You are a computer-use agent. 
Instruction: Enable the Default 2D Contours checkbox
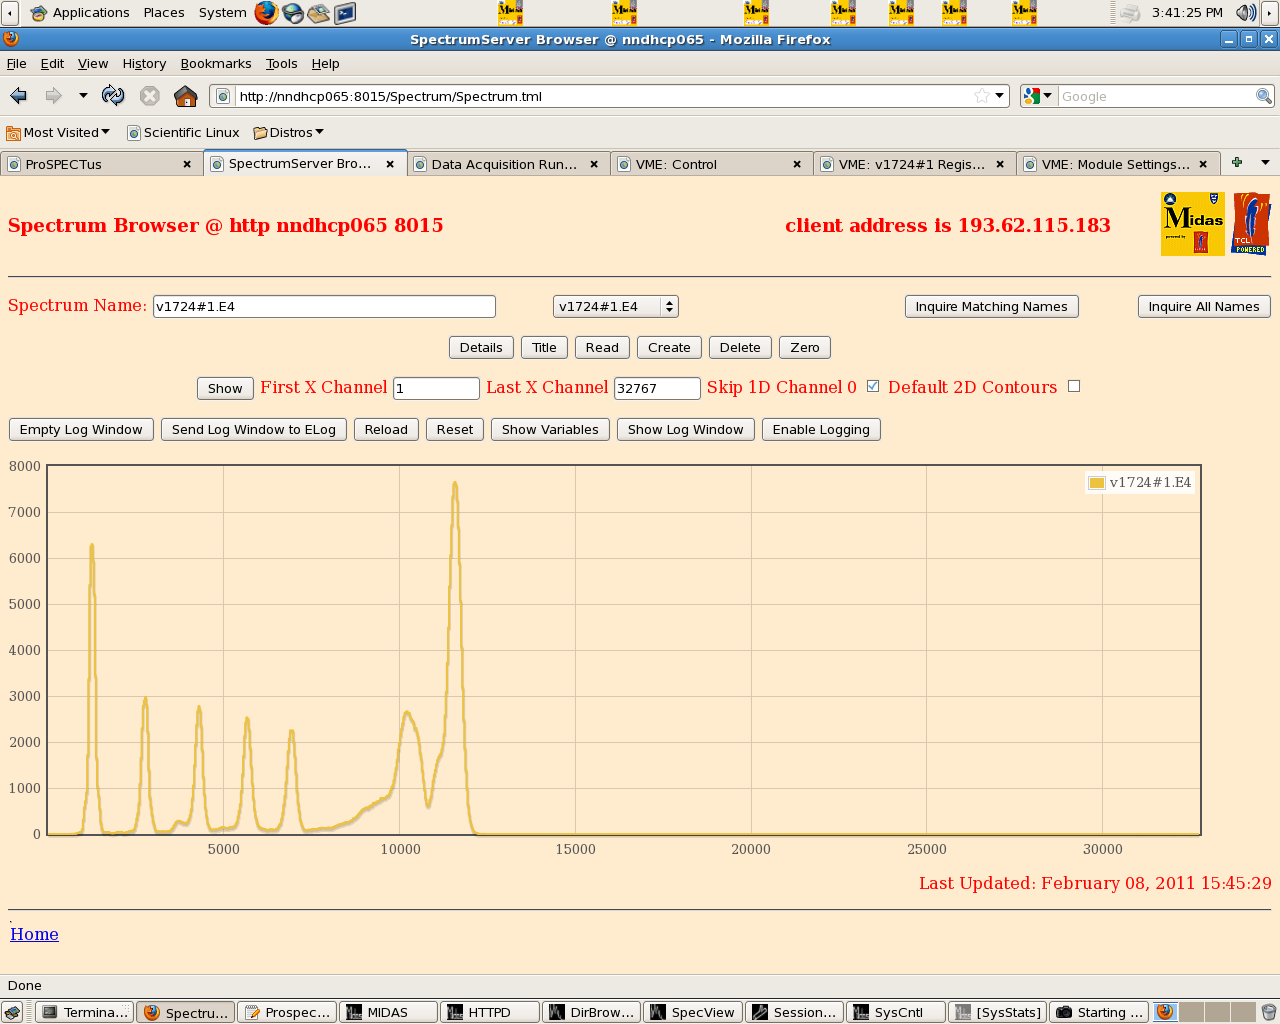(1074, 386)
